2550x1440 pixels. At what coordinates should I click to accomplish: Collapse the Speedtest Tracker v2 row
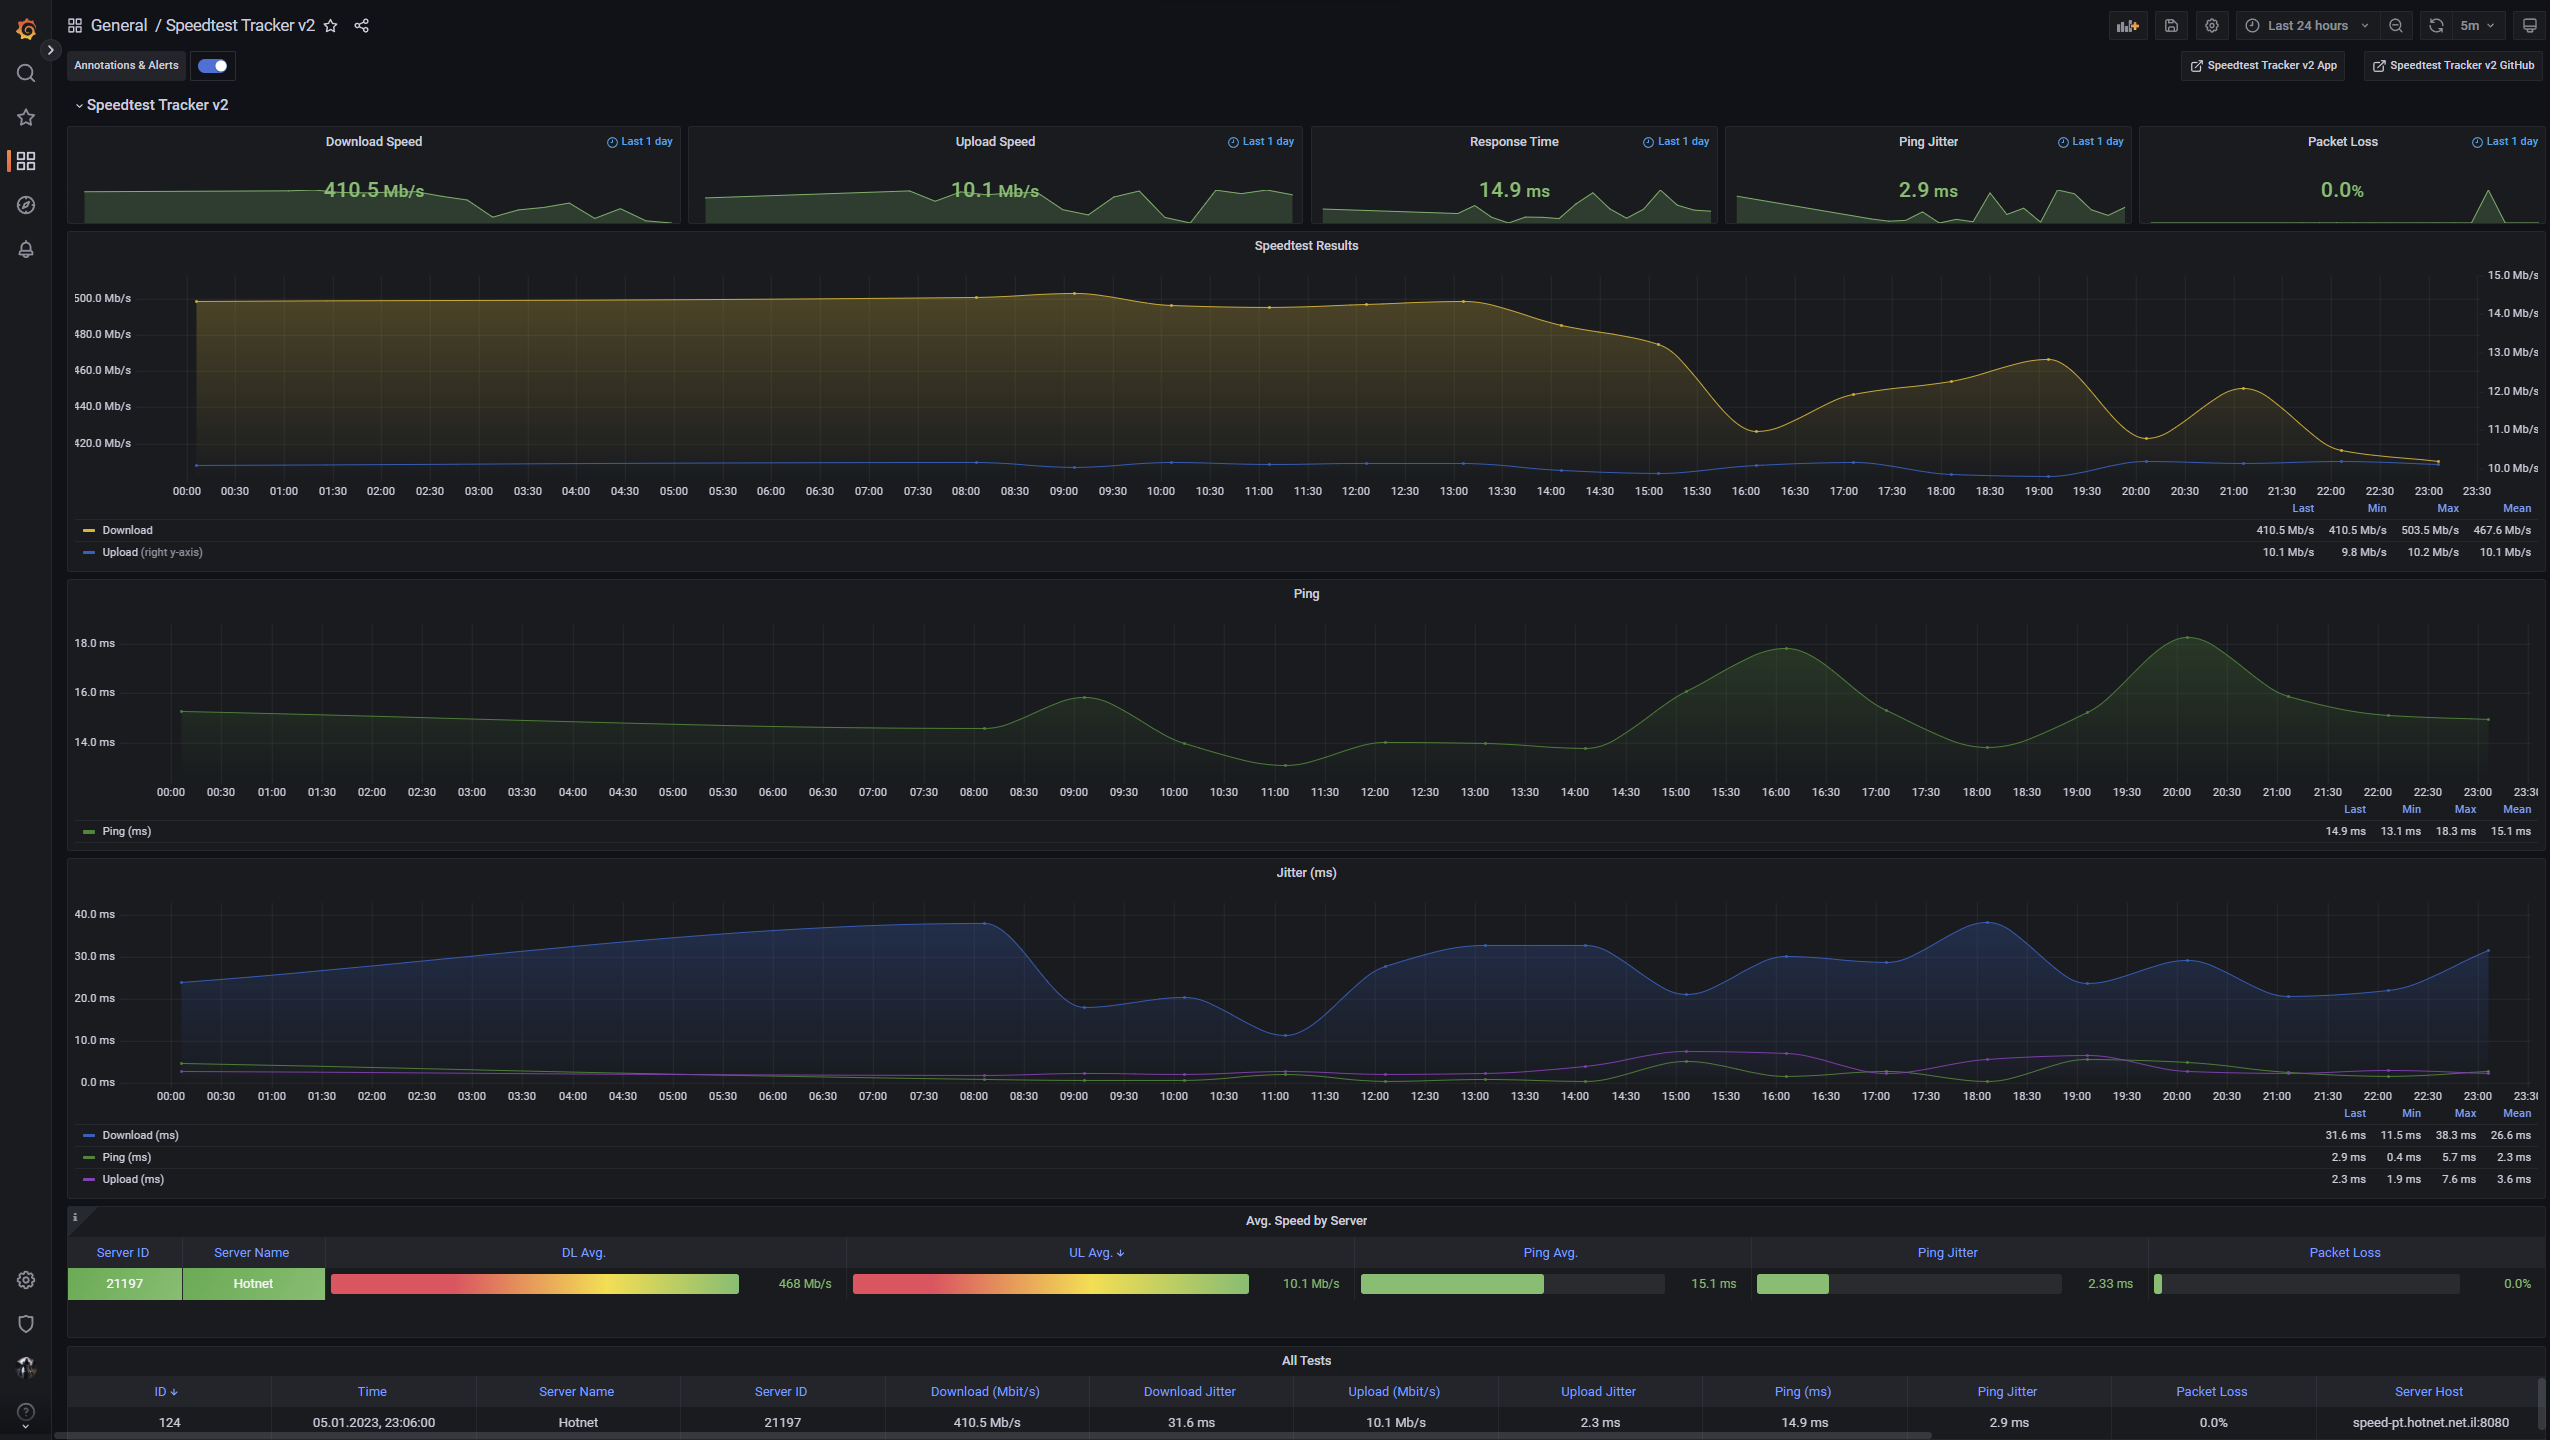(150, 105)
